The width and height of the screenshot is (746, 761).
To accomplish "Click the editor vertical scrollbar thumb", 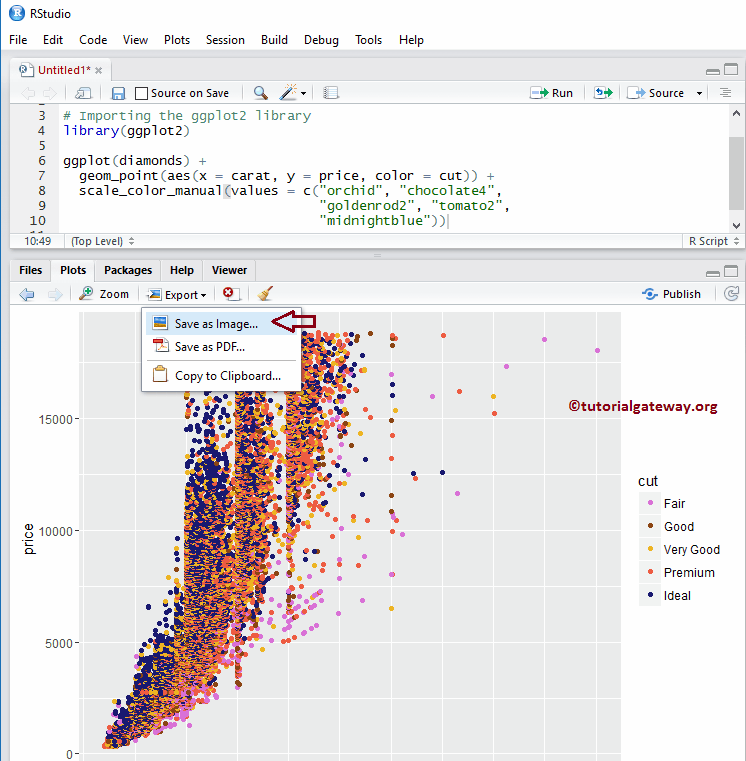I will click(736, 173).
